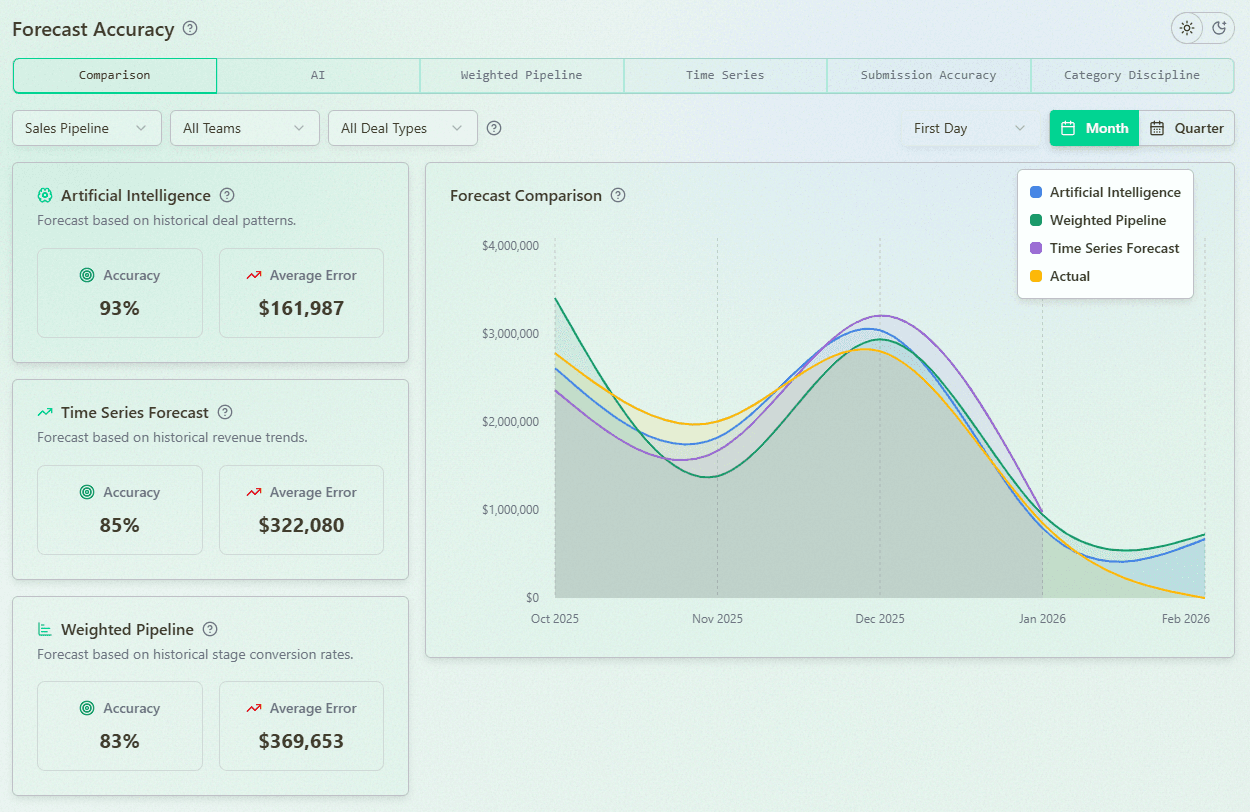1250x812 pixels.
Task: Click the question mark beside Forecast Comparison
Action: (x=618, y=195)
